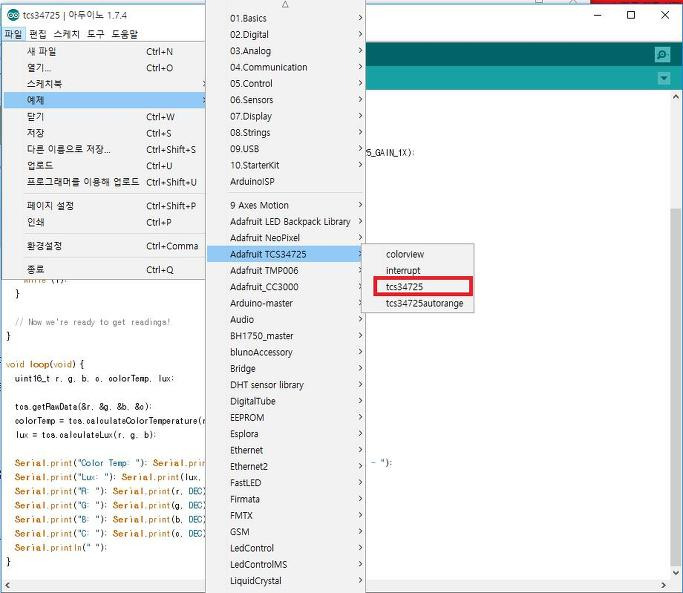Screen dimensions: 683x593
Task: Select 닫기 in file menu
Action: tap(105, 117)
